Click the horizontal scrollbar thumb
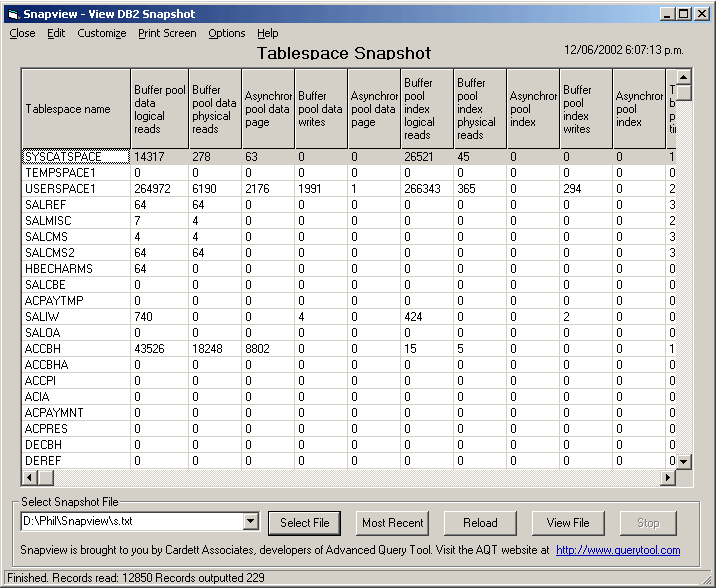The height and width of the screenshot is (588, 716). pos(46,478)
